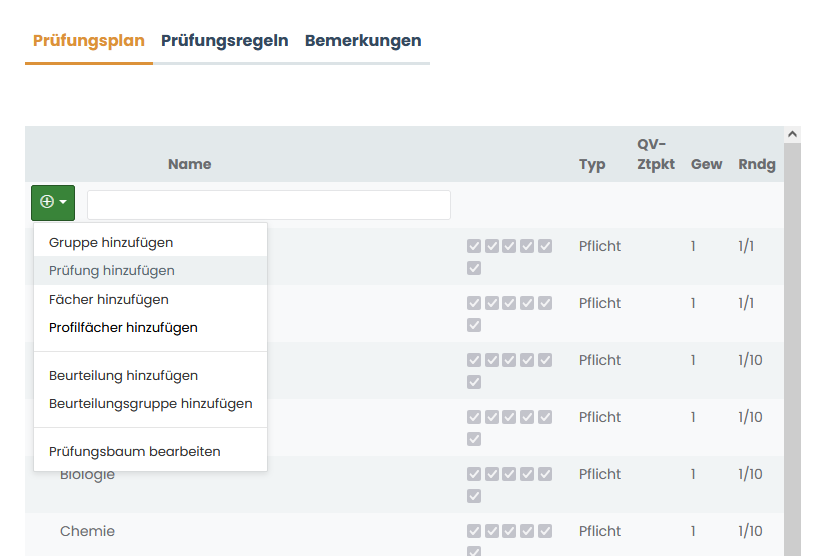
Task: Choose Profilfächer hinzufügen entry
Action: [150, 327]
